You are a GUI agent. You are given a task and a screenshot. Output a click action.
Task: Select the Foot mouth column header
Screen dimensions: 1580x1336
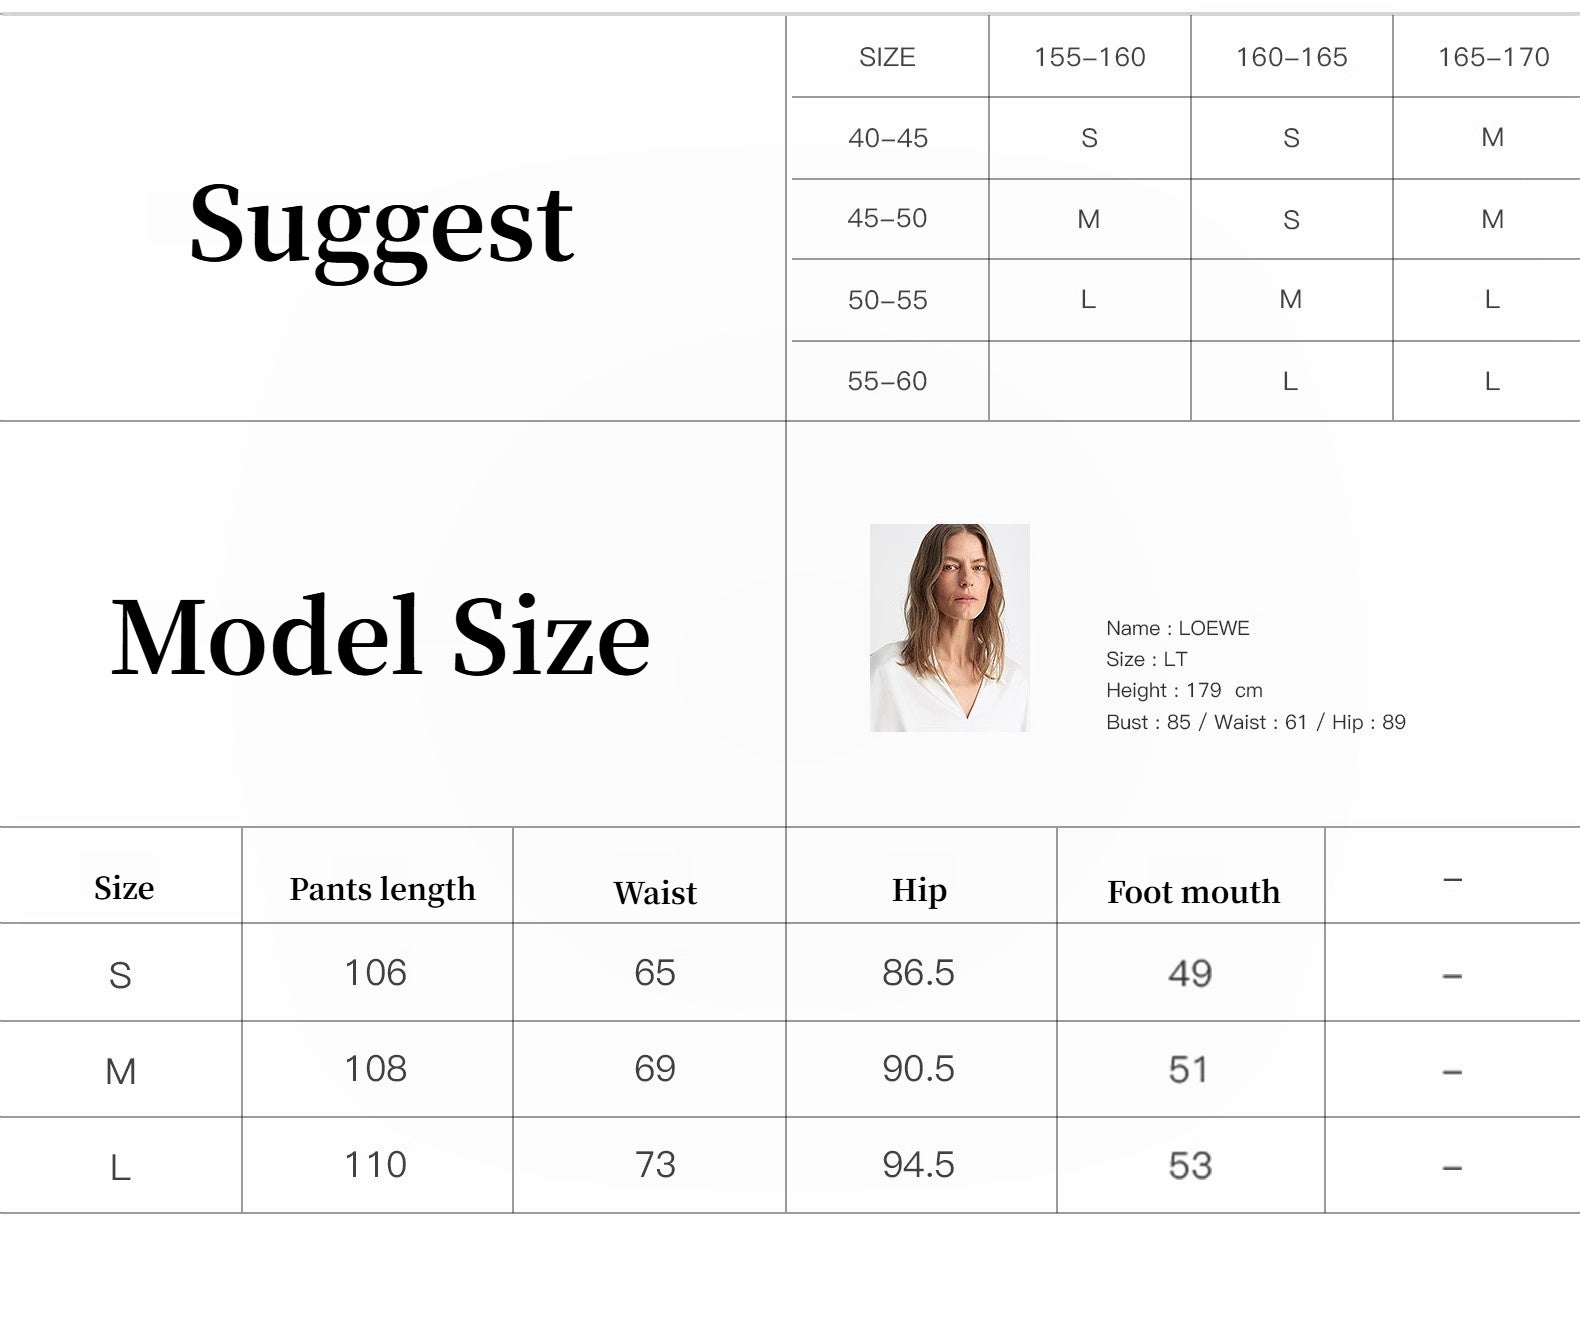coord(1193,892)
